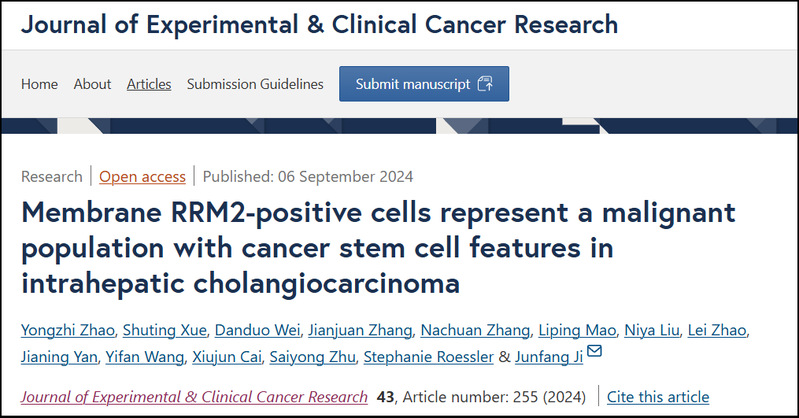799x418 pixels.
Task: Open the Articles section
Action: coord(149,84)
